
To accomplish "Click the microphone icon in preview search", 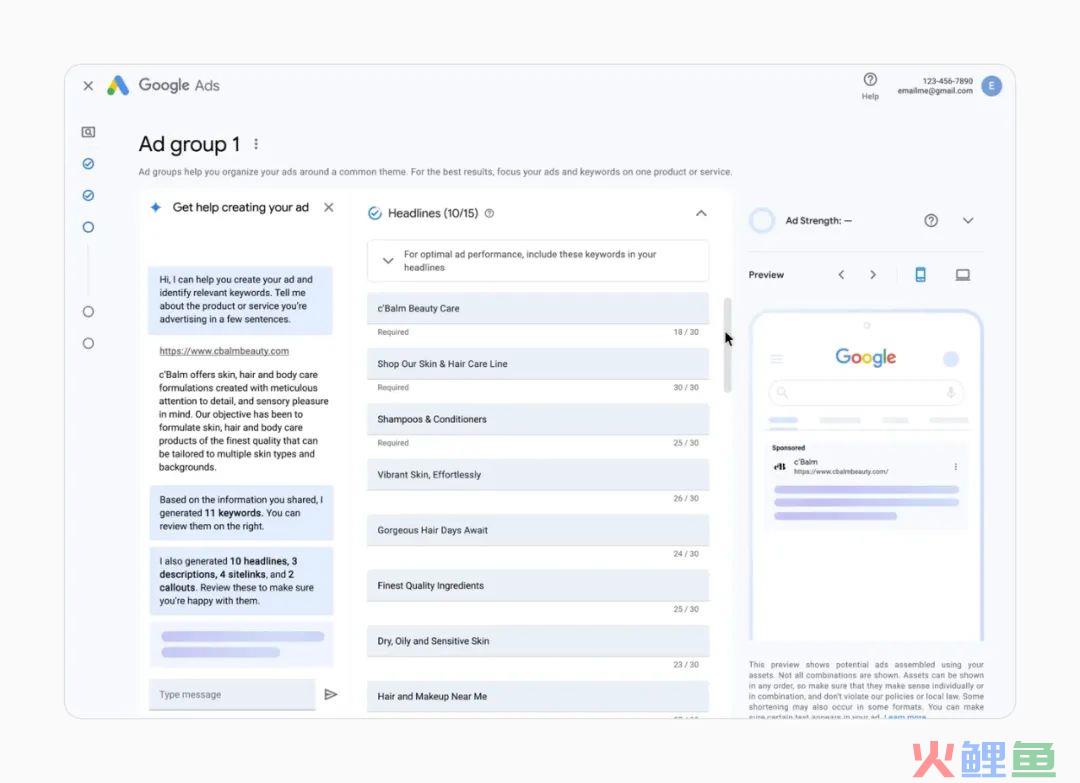I will pos(951,393).
